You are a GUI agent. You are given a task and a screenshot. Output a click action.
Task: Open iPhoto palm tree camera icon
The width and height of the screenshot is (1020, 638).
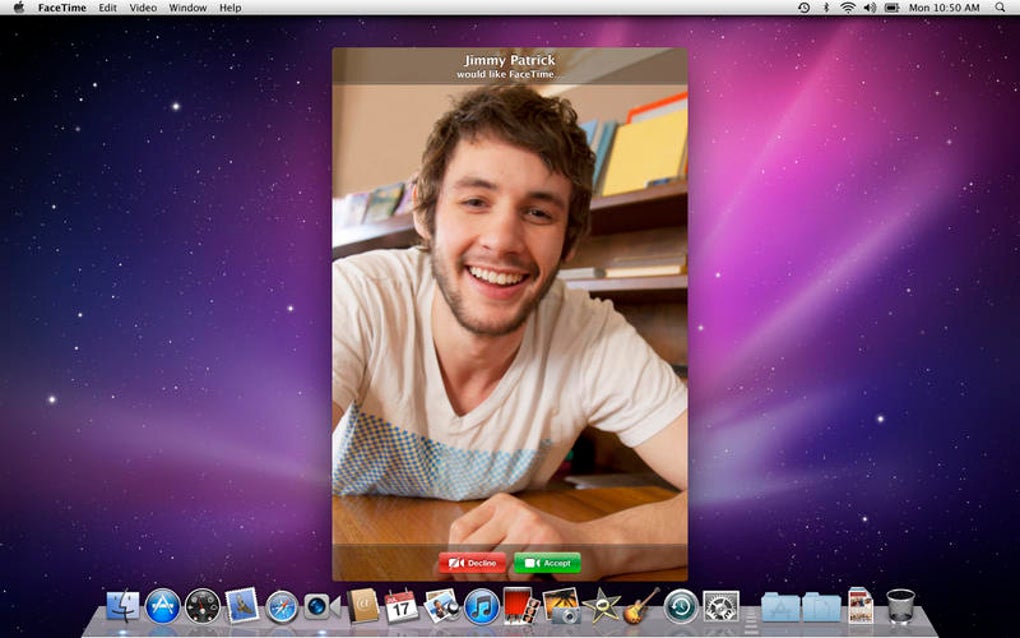(561, 606)
